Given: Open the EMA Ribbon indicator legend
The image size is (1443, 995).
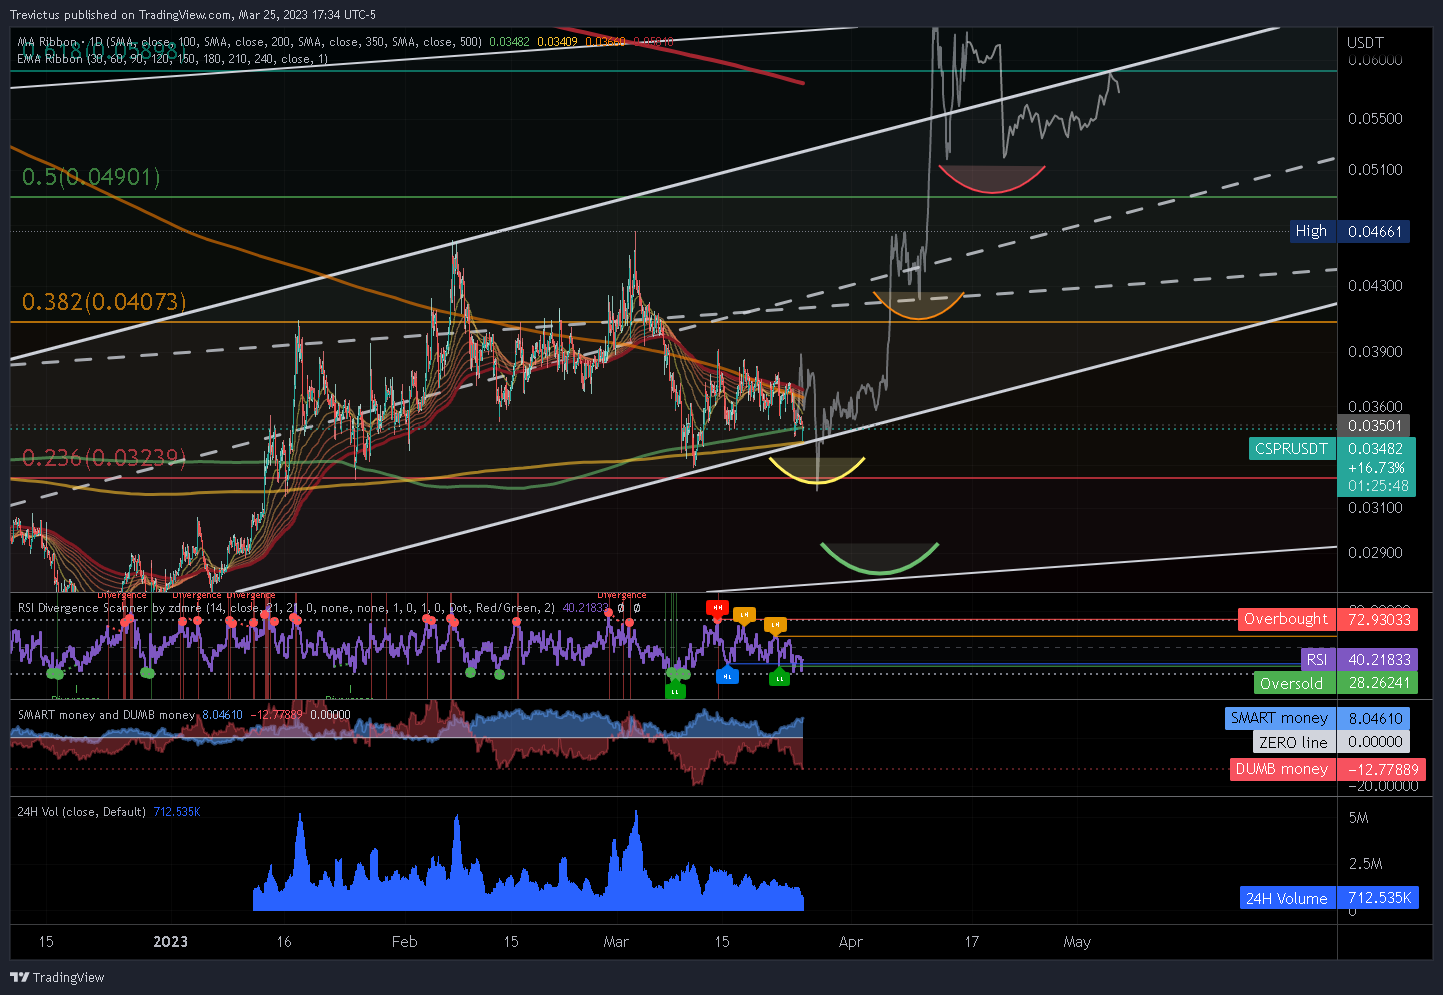Looking at the screenshot, I should pos(172,59).
